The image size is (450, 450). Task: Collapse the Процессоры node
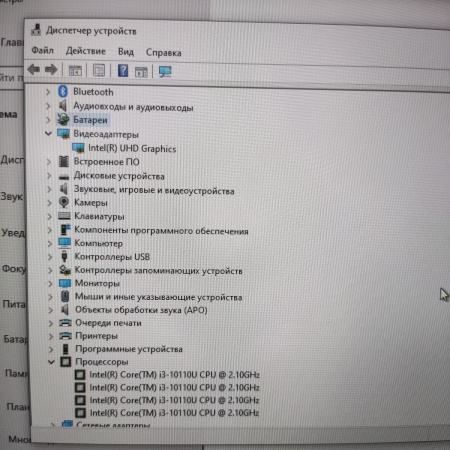pos(51,362)
